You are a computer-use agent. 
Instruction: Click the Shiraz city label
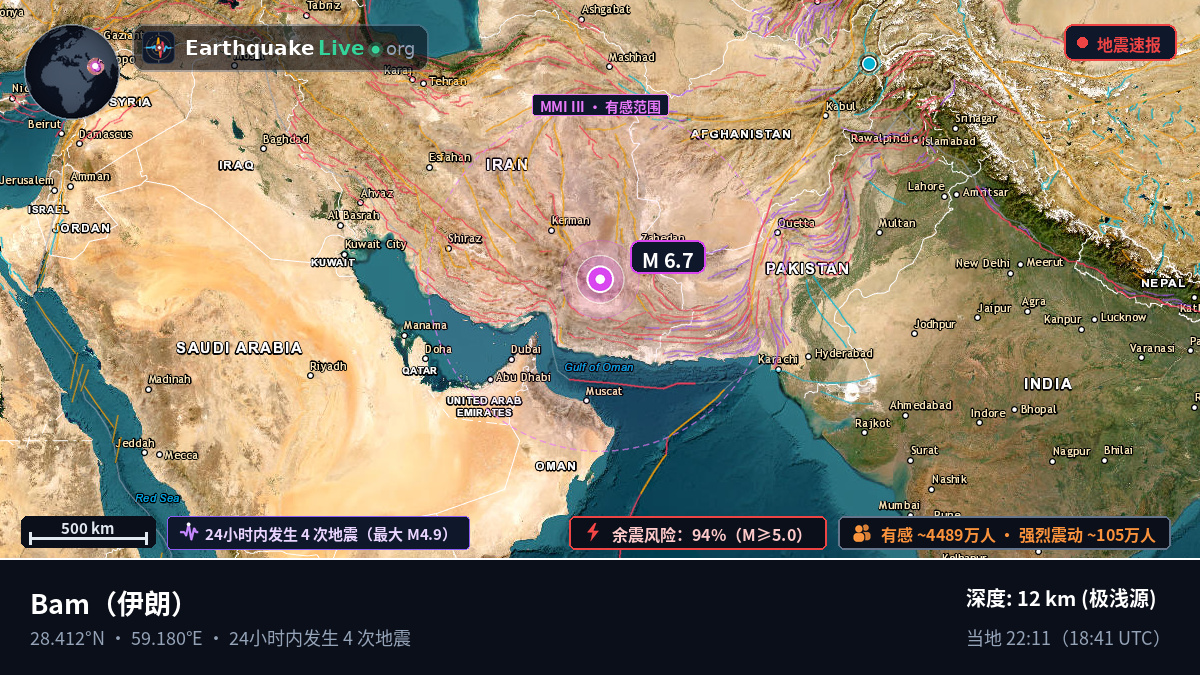[464, 239]
